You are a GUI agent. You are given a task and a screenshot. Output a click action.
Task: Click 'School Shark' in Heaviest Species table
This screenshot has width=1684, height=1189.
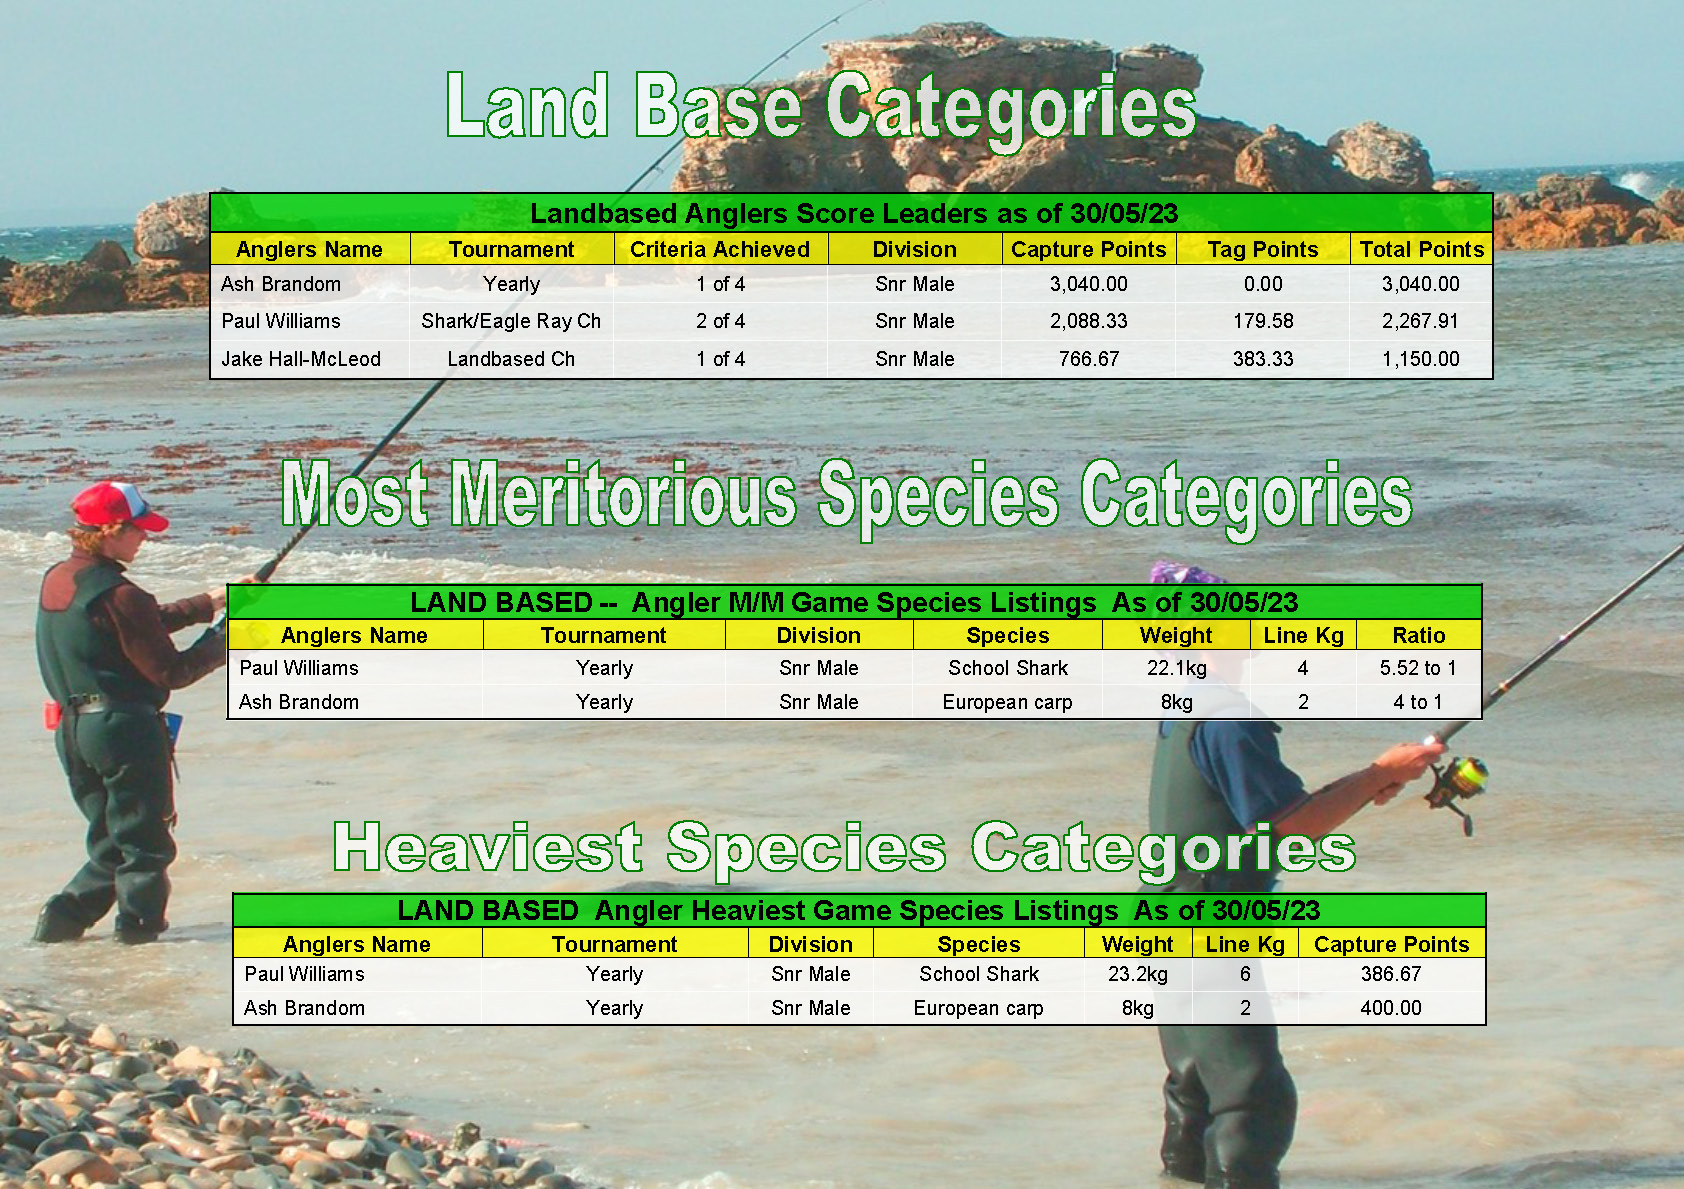pyautogui.click(x=979, y=974)
